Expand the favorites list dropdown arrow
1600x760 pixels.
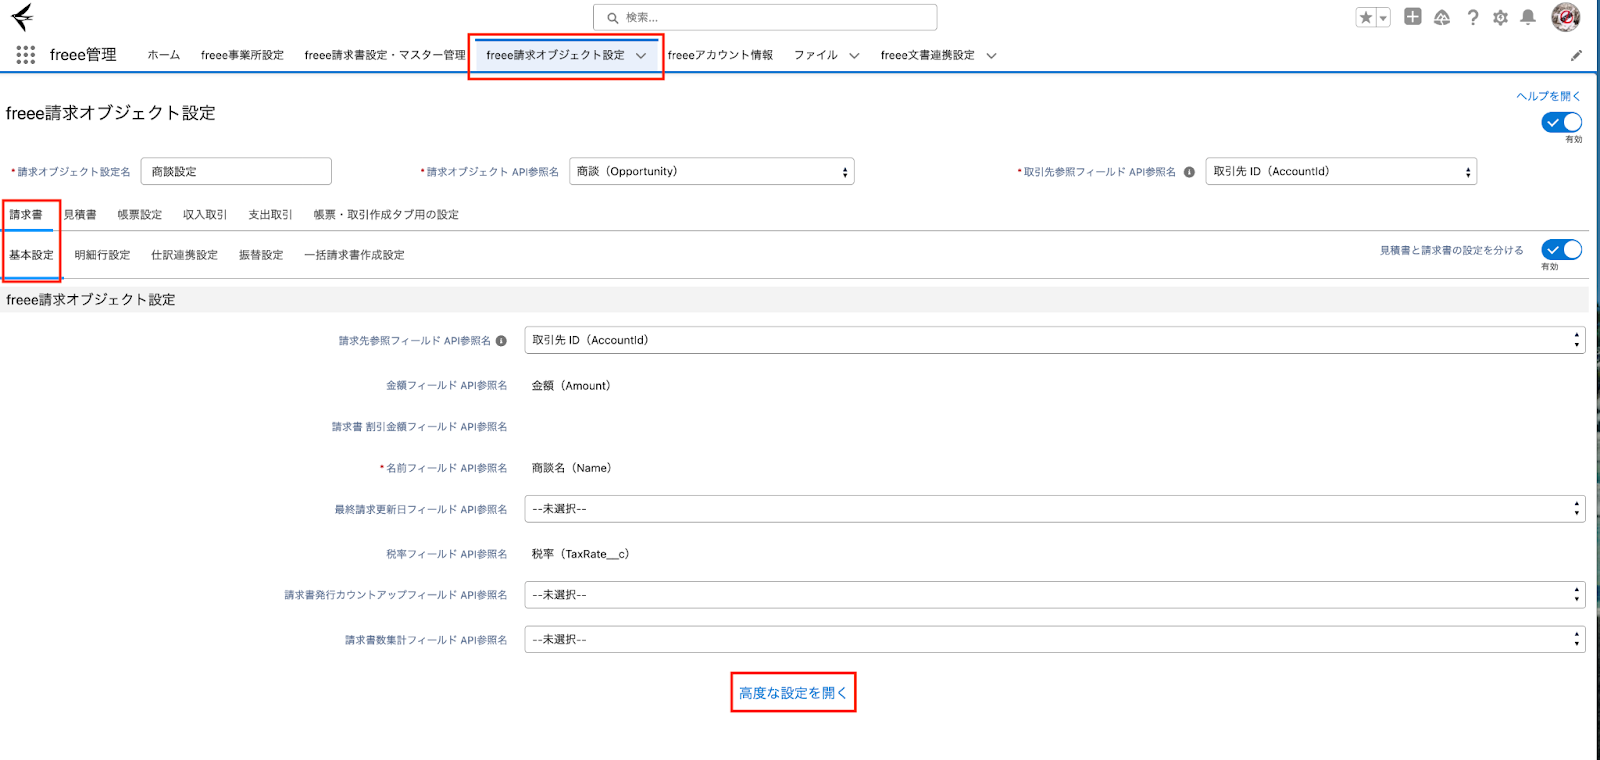[1383, 17]
